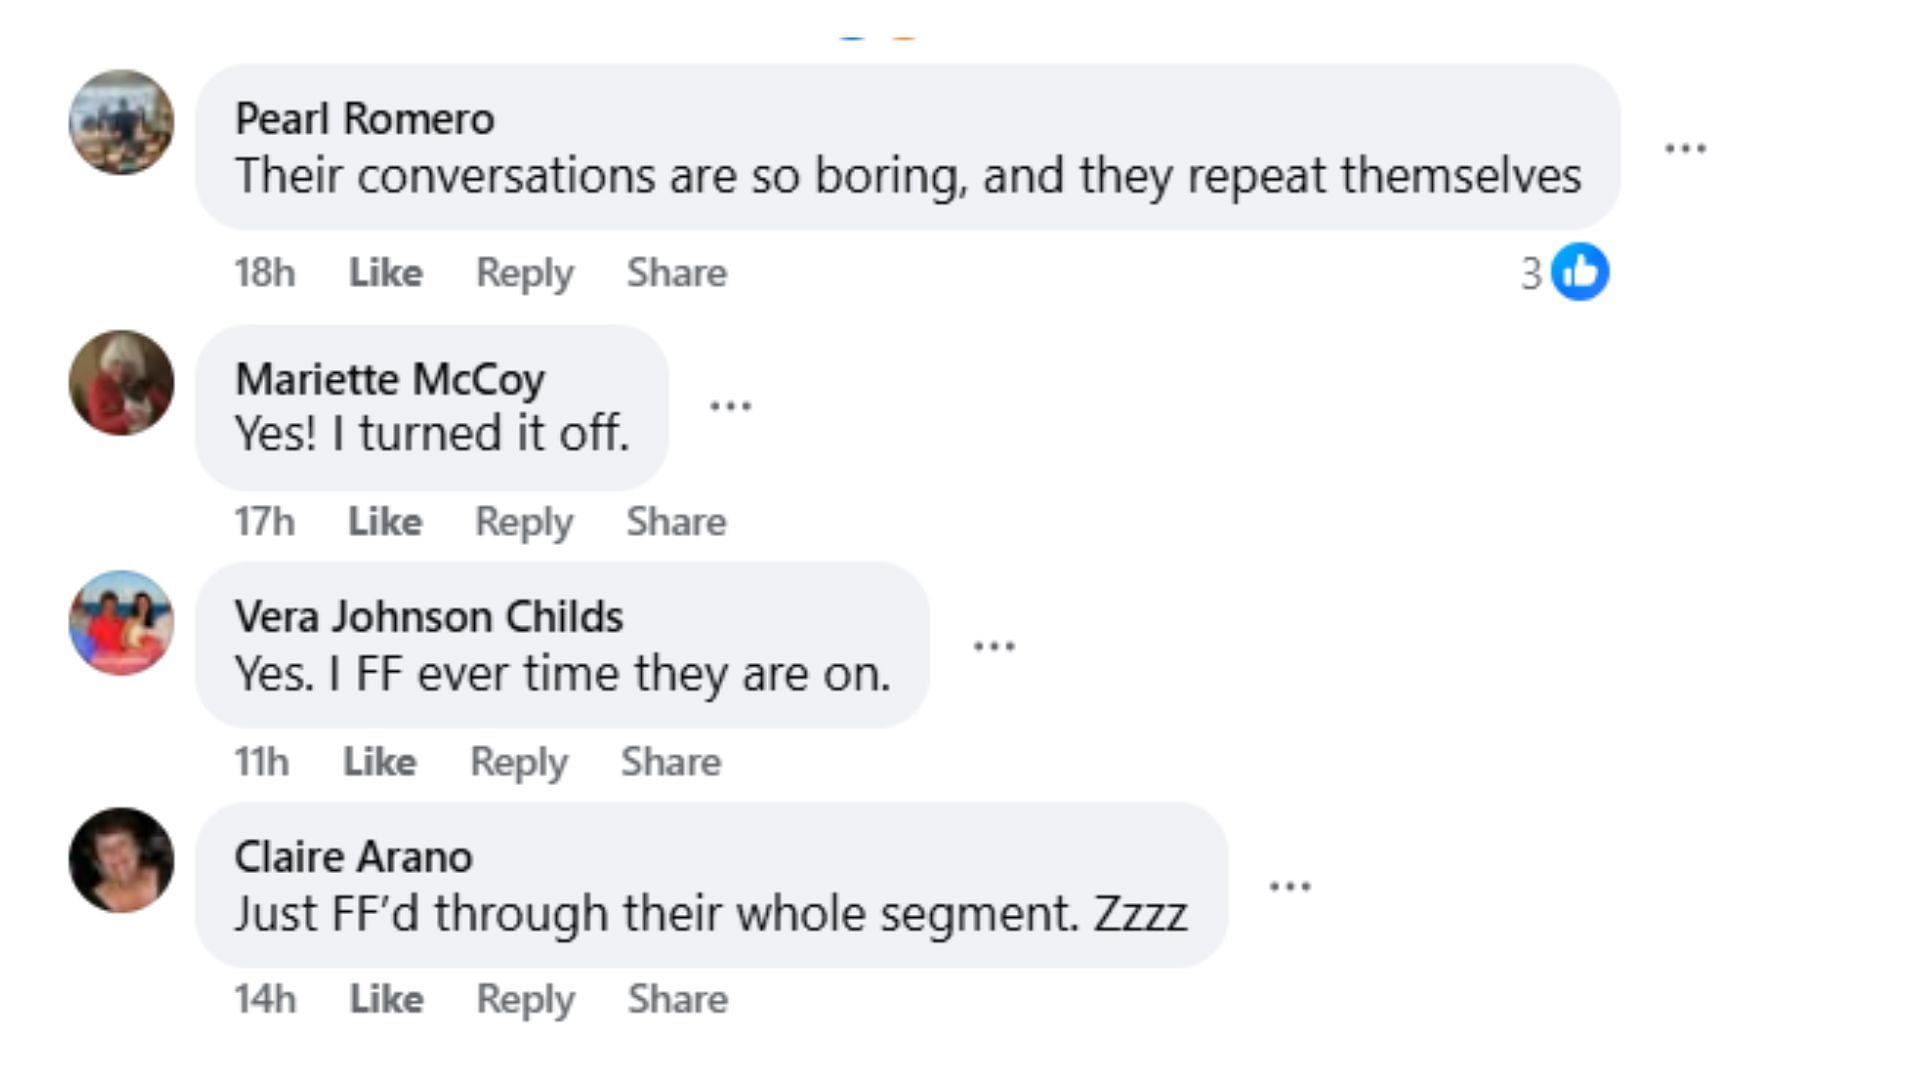Open Vera Johnson Childs' profile picture
The height and width of the screenshot is (1080, 1920).
point(121,623)
